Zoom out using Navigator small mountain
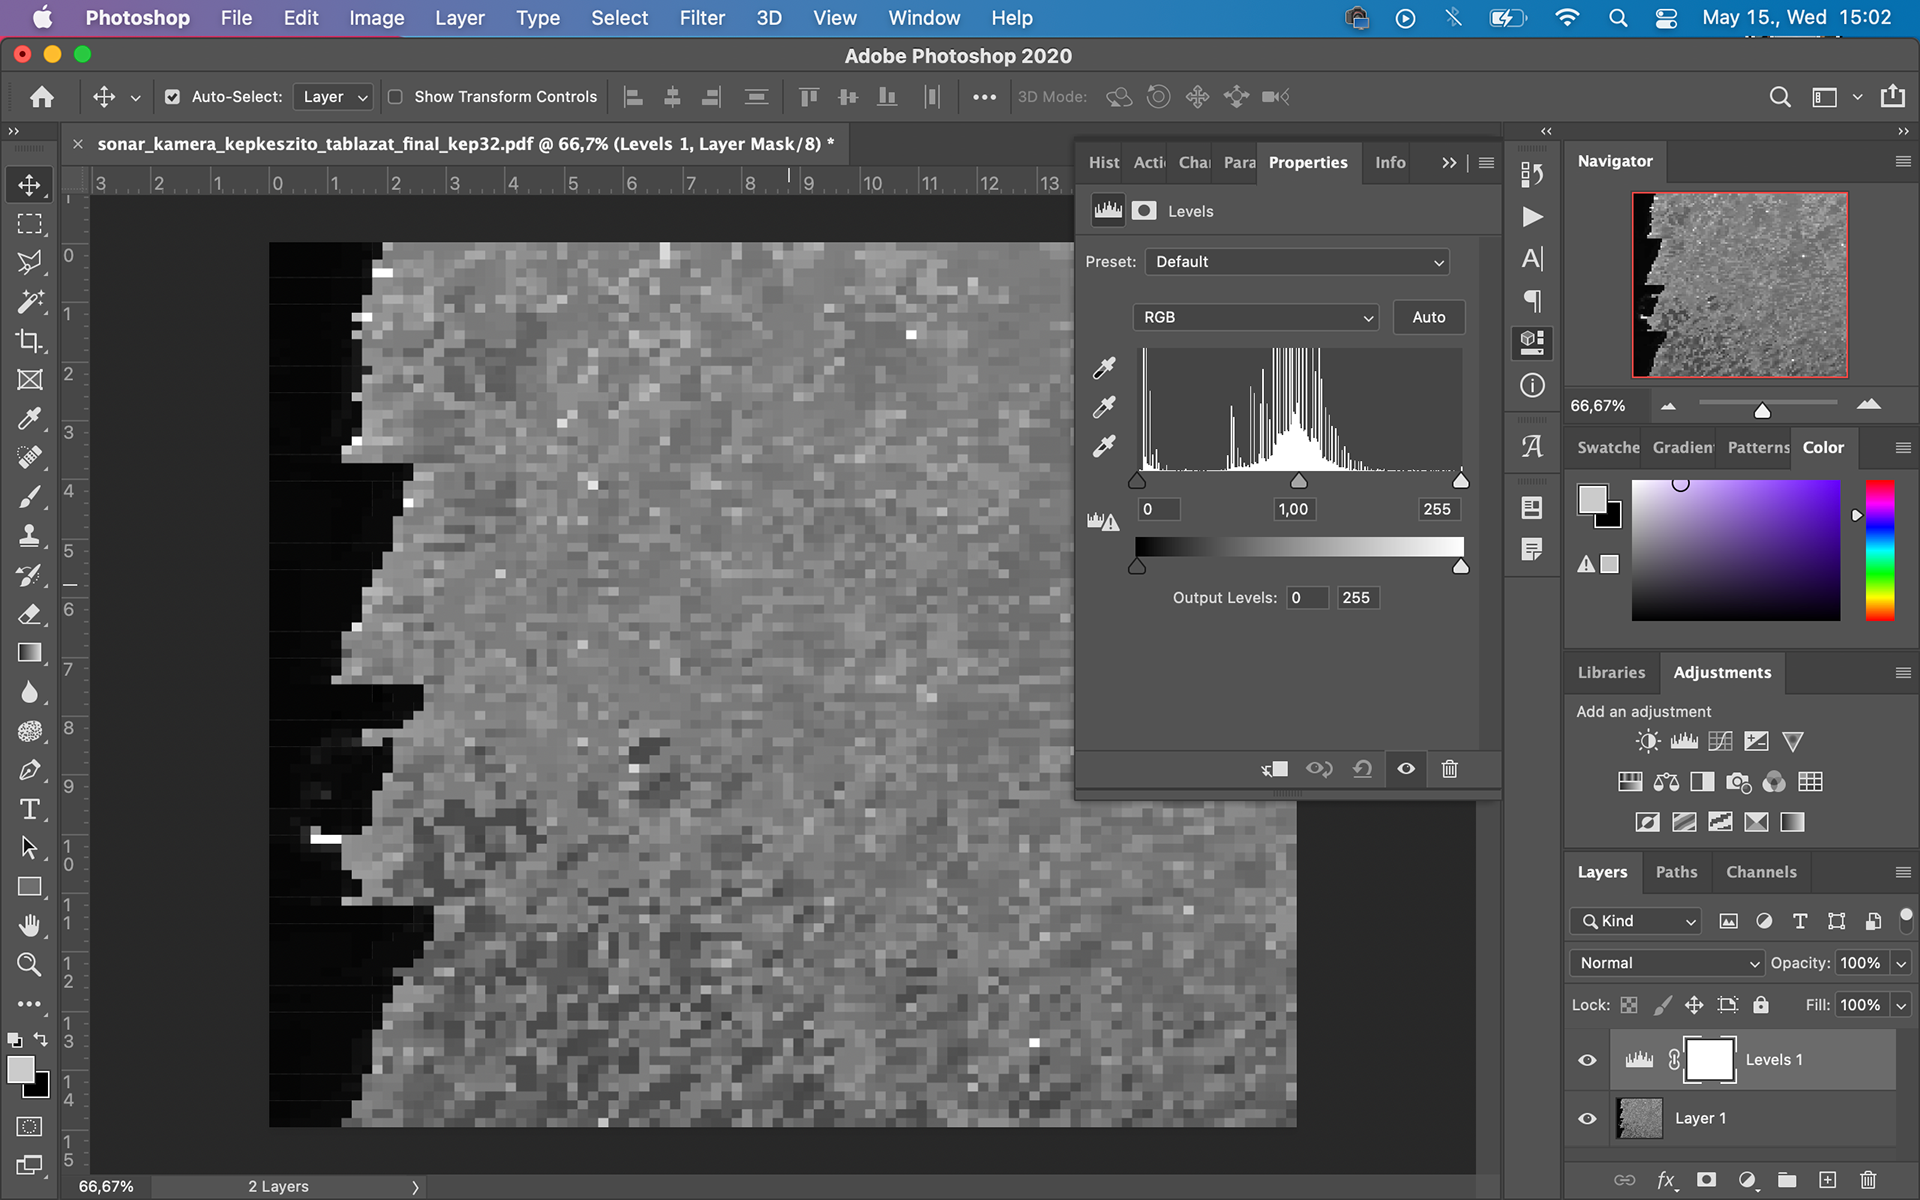Image resolution: width=1920 pixels, height=1200 pixels. 1668,406
